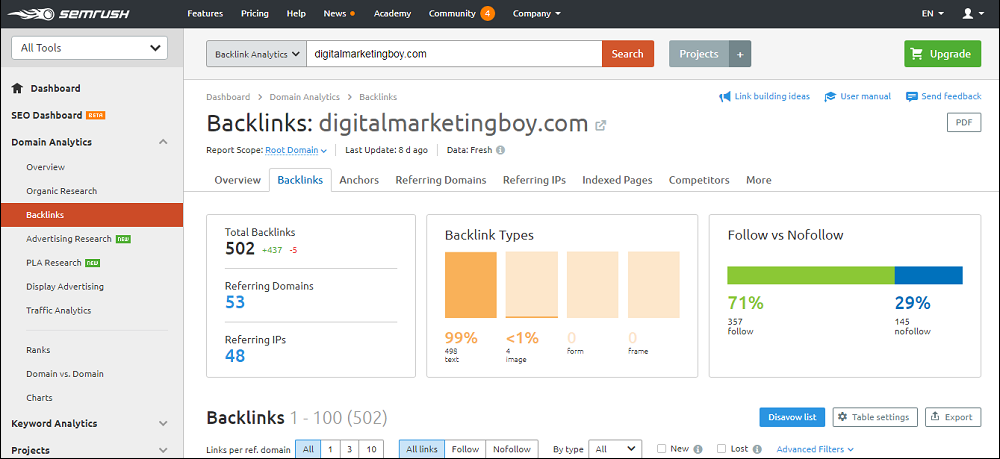
Task: Click the PDF button
Action: click(964, 123)
